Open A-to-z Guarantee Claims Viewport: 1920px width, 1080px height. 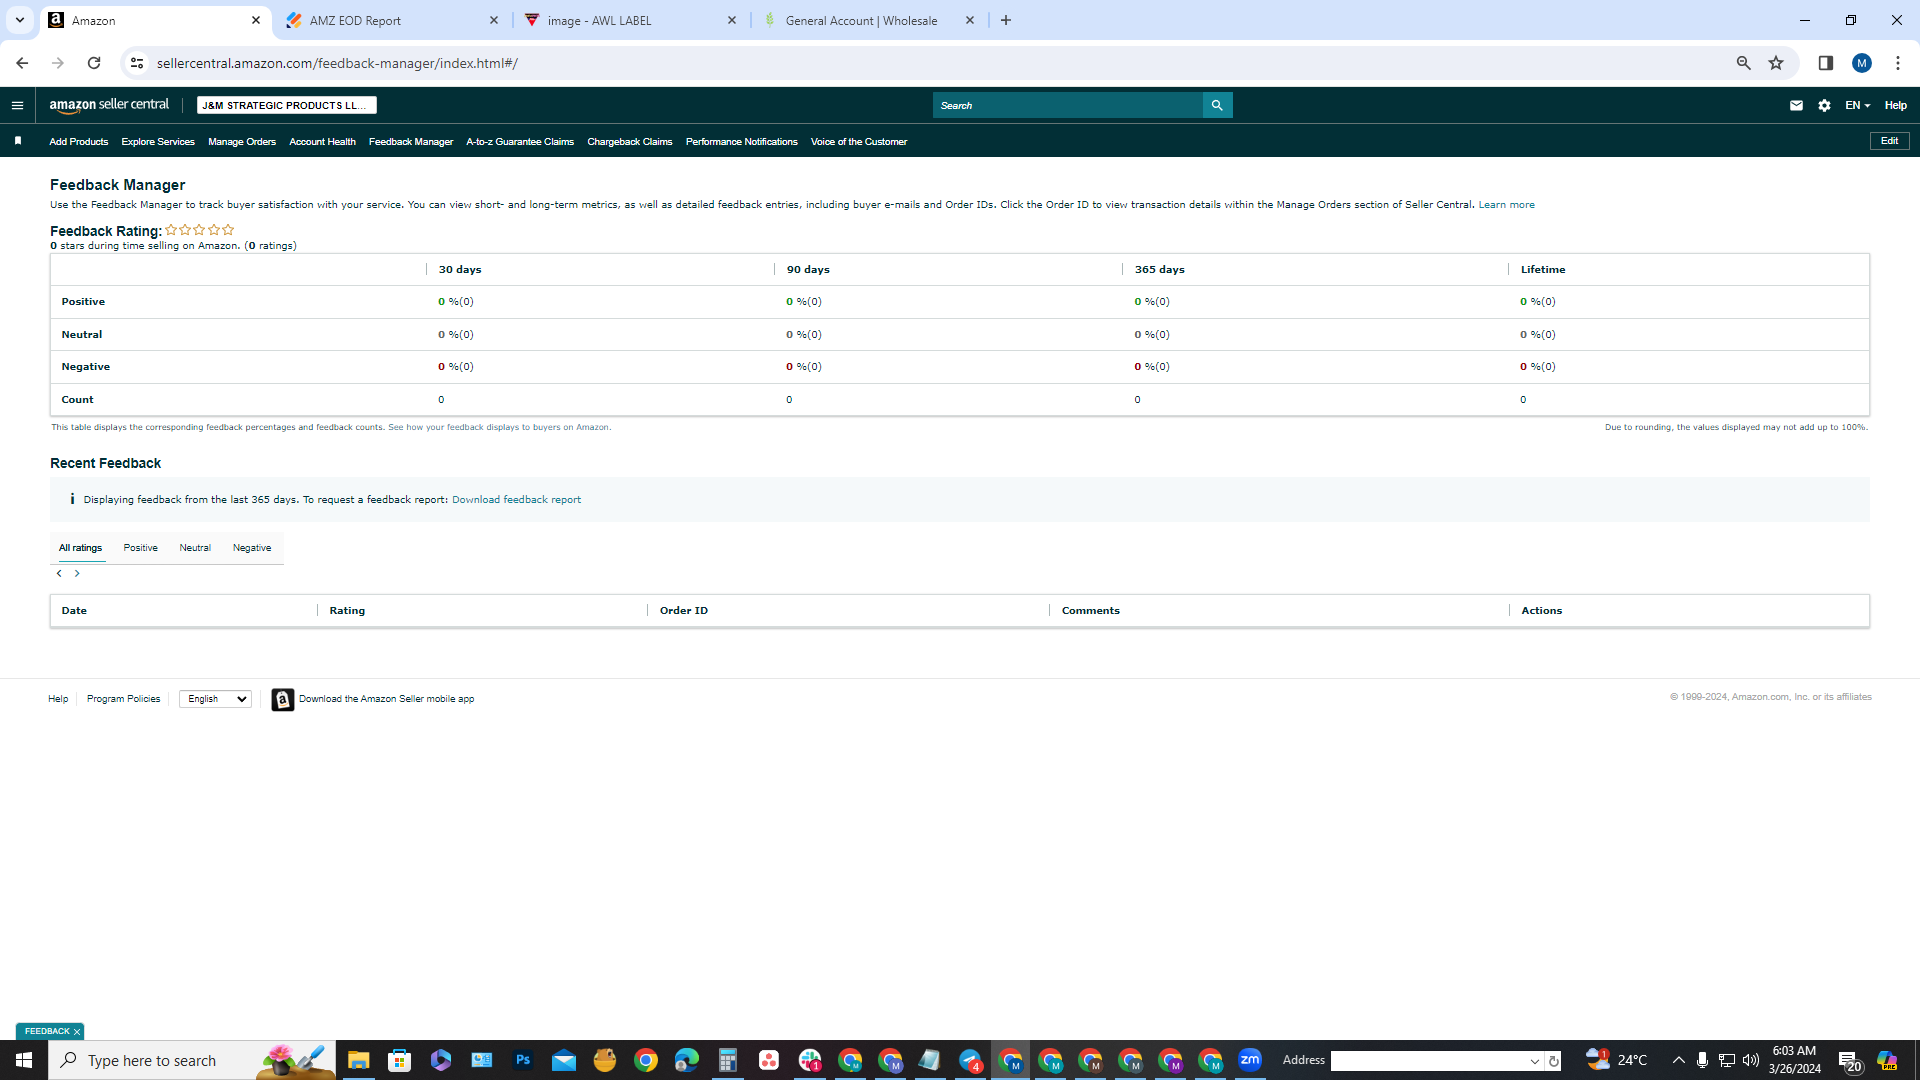click(520, 142)
